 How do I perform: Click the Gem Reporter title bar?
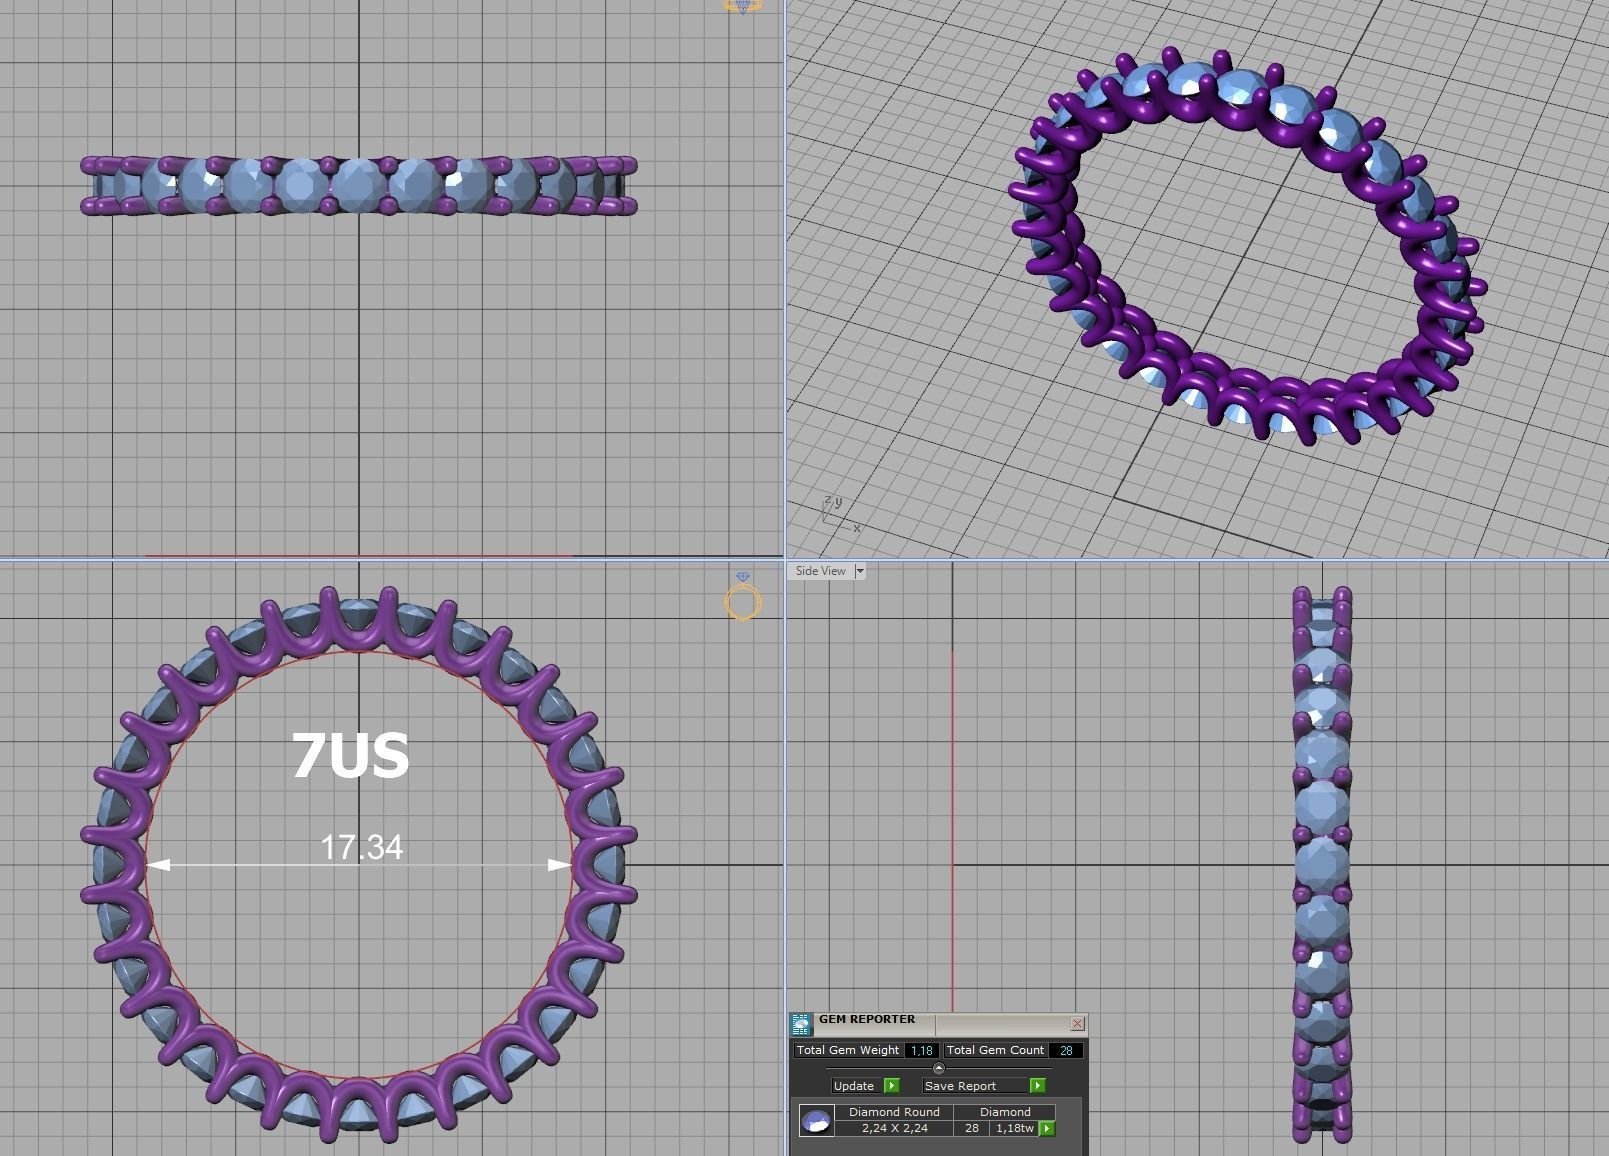click(x=940, y=1023)
